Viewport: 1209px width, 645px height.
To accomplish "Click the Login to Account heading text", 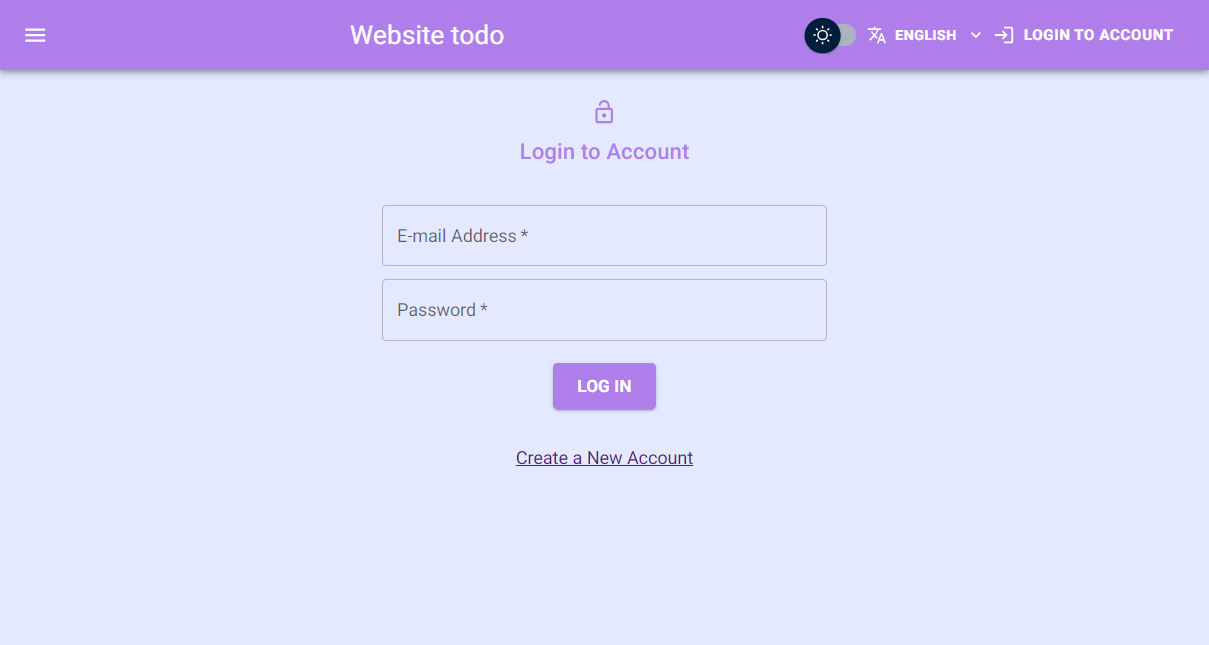I will 604,152.
